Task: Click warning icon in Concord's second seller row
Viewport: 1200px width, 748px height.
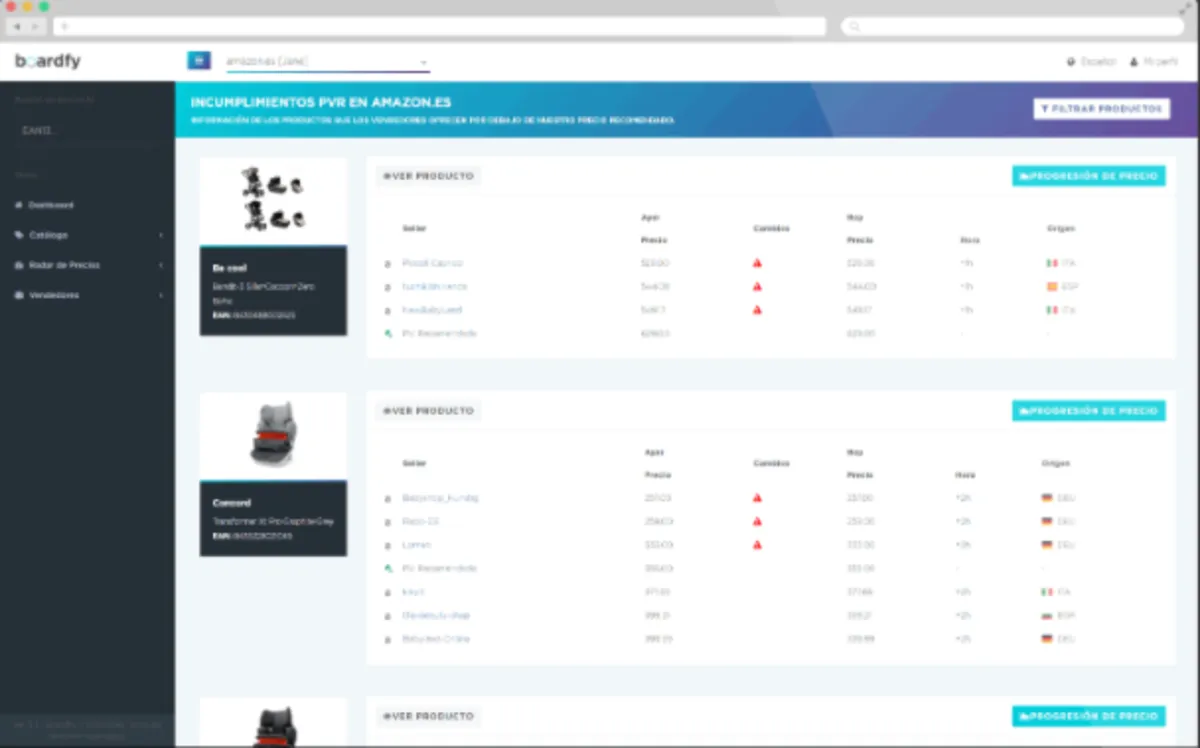Action: [757, 522]
